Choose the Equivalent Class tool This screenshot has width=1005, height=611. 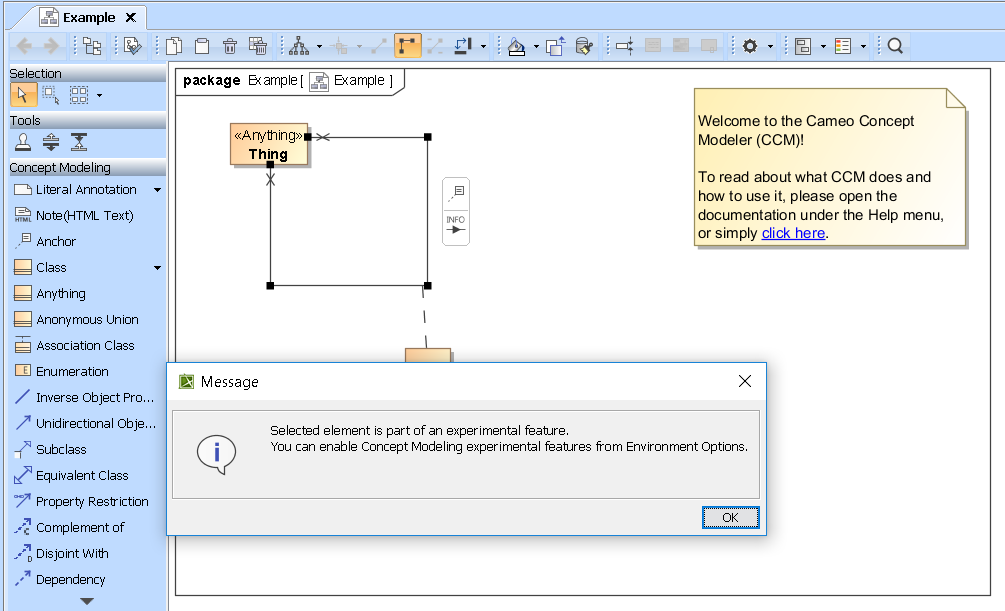tap(82, 476)
